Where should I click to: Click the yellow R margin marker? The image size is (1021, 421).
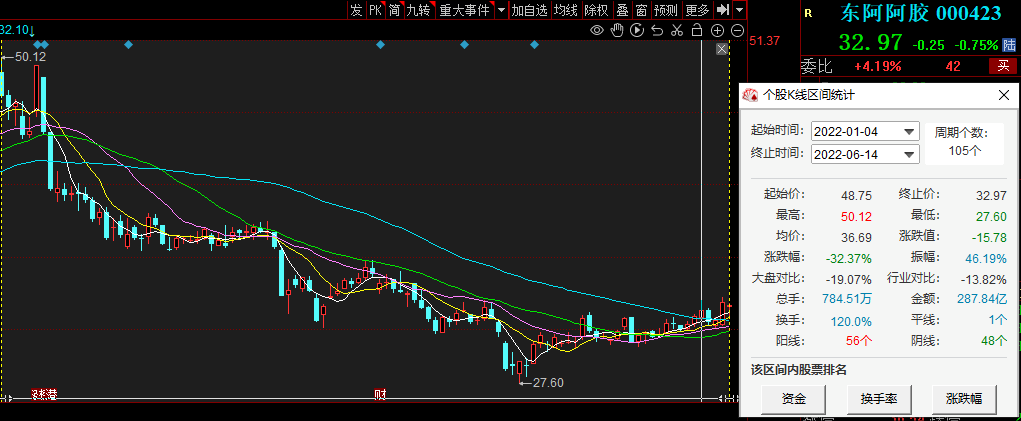pos(808,12)
